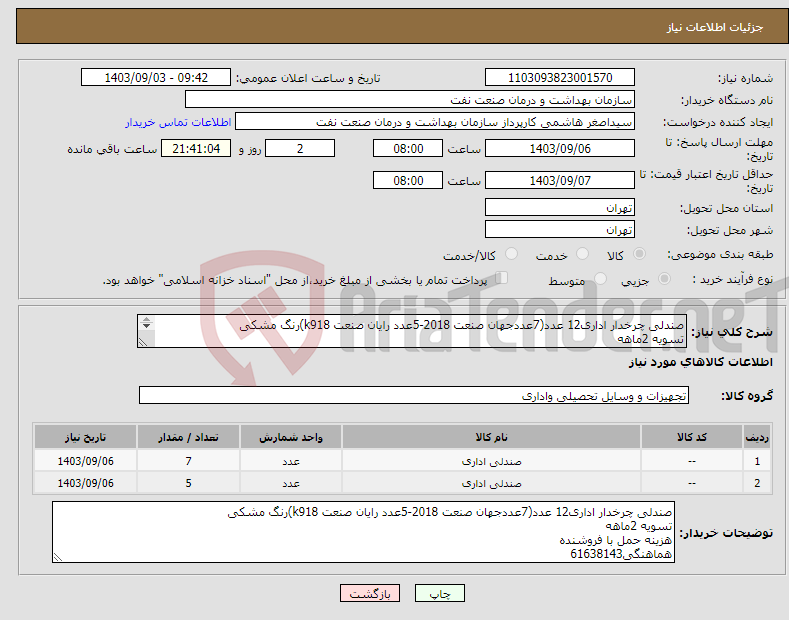Click date 1403/09/06 in row 2
Image resolution: width=789 pixels, height=620 pixels.
(86, 483)
